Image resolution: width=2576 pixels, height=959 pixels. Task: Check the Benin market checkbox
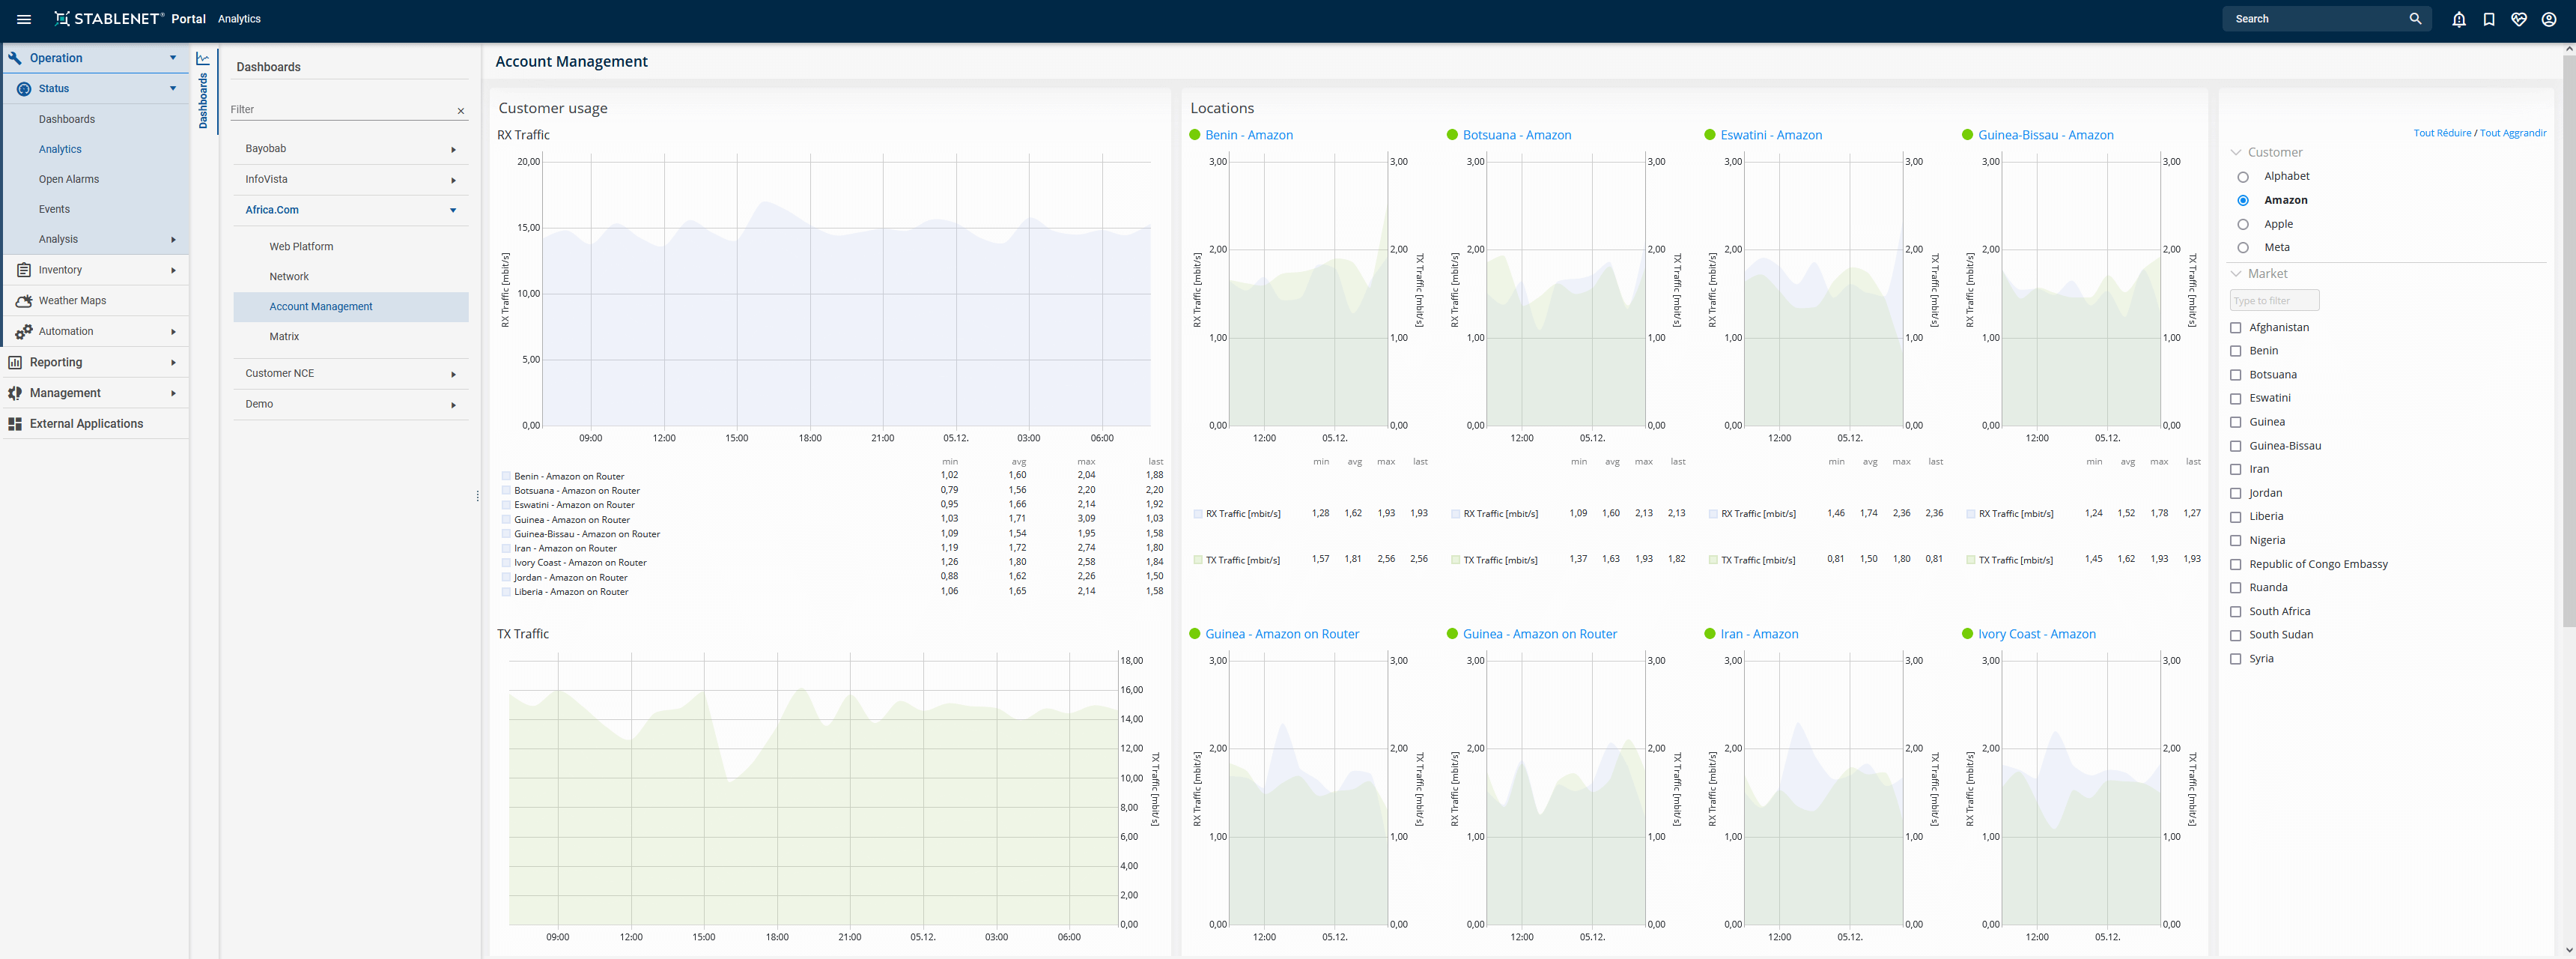2236,351
